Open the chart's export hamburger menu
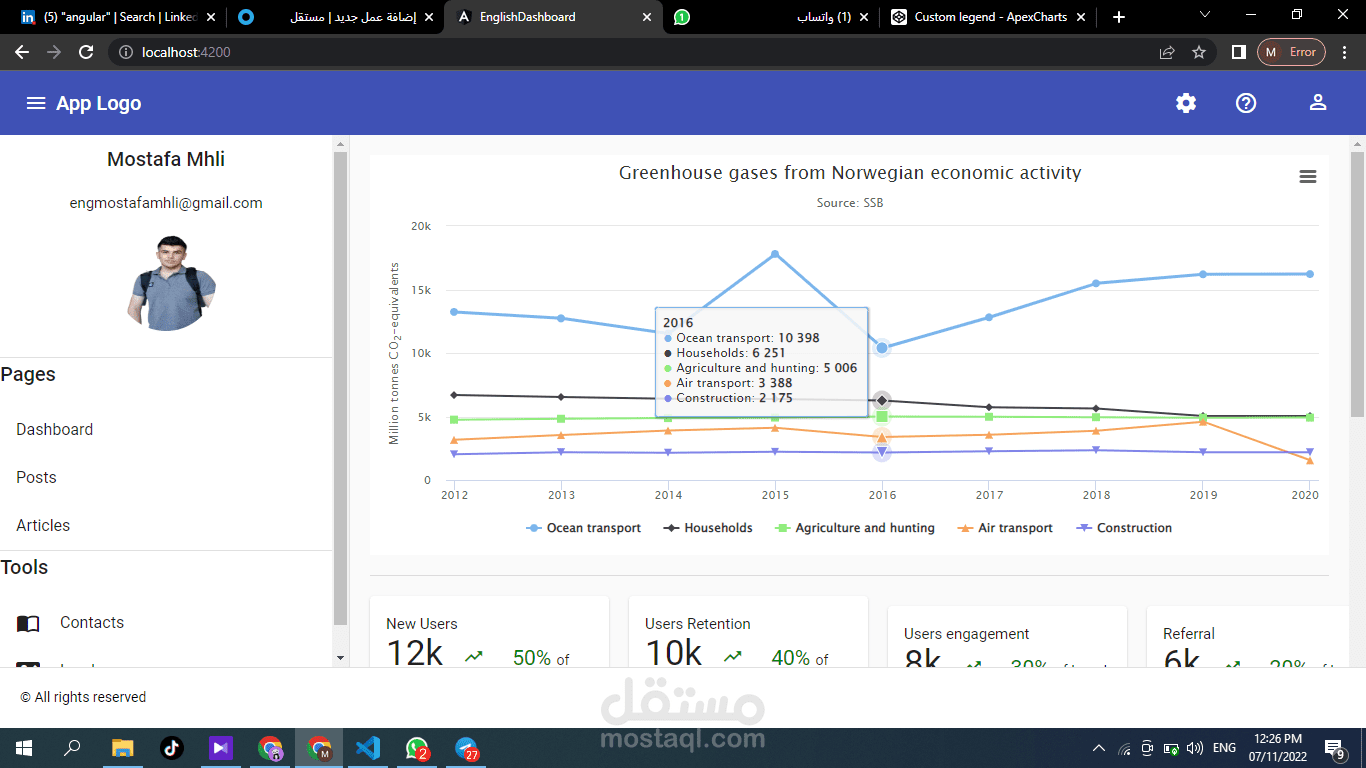The height and width of the screenshot is (768, 1366). coord(1308,176)
